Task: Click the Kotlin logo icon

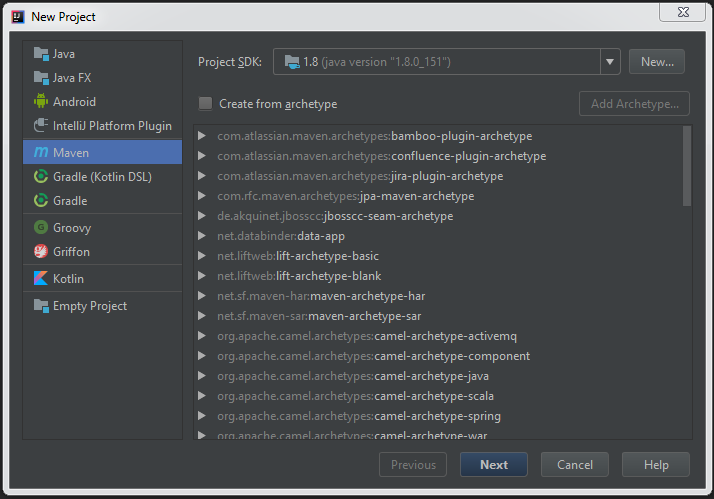Action: [x=41, y=278]
